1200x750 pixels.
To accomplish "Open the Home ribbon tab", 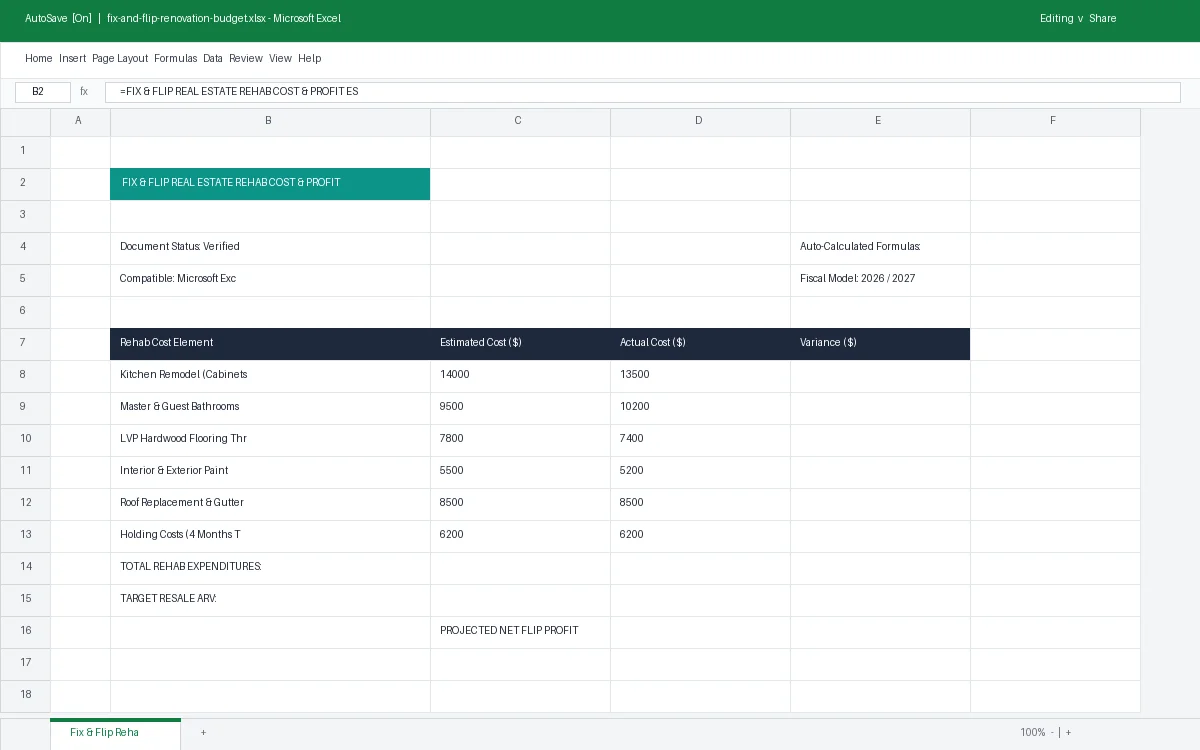I will tap(38, 58).
